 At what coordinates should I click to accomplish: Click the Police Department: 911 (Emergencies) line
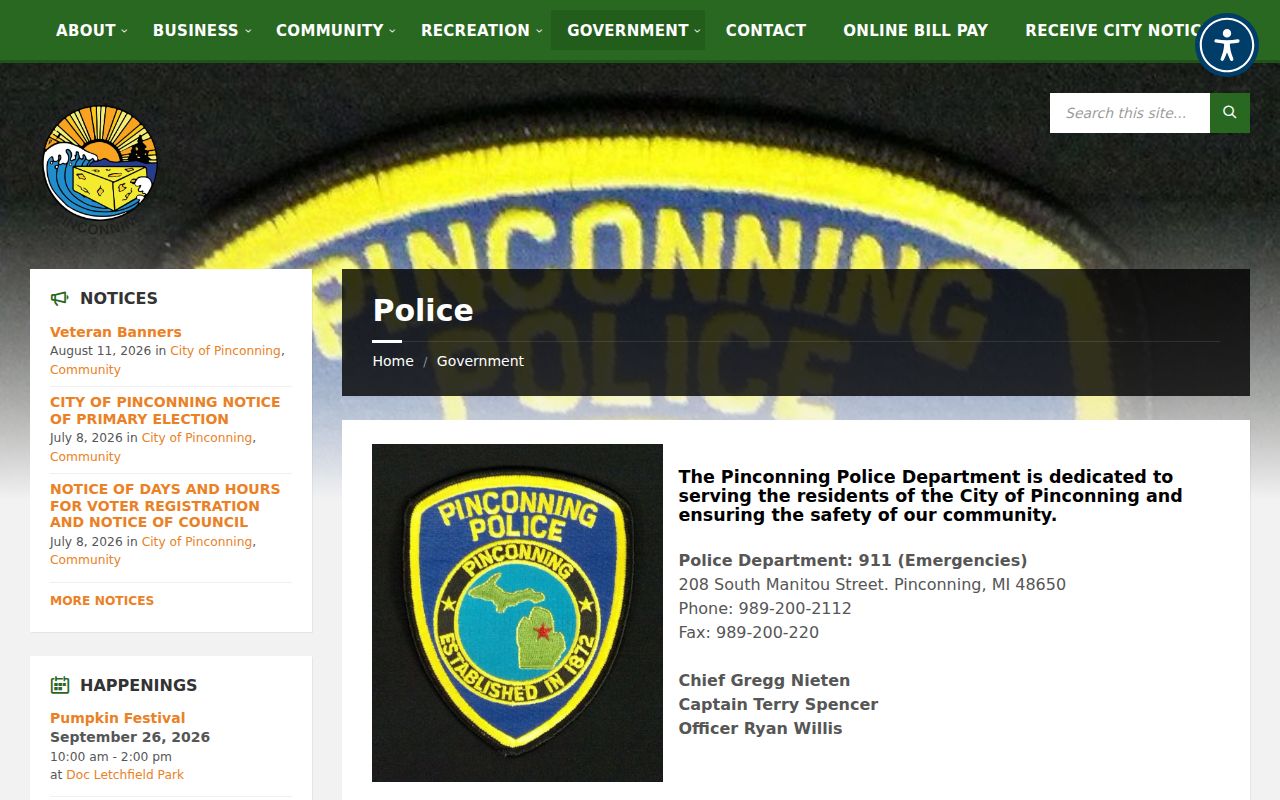pos(853,560)
